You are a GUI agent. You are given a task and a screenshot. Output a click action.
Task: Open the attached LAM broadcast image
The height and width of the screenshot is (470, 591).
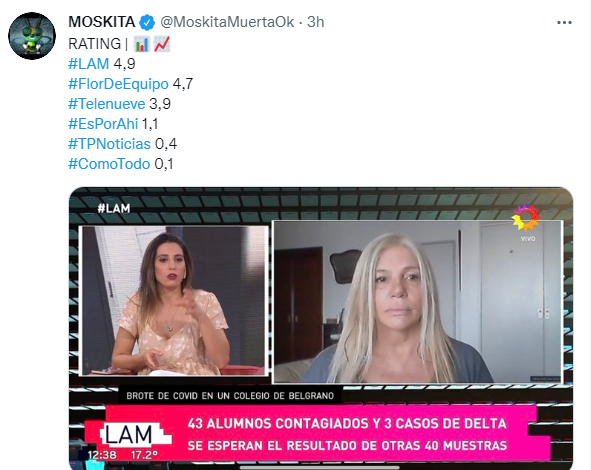321,328
